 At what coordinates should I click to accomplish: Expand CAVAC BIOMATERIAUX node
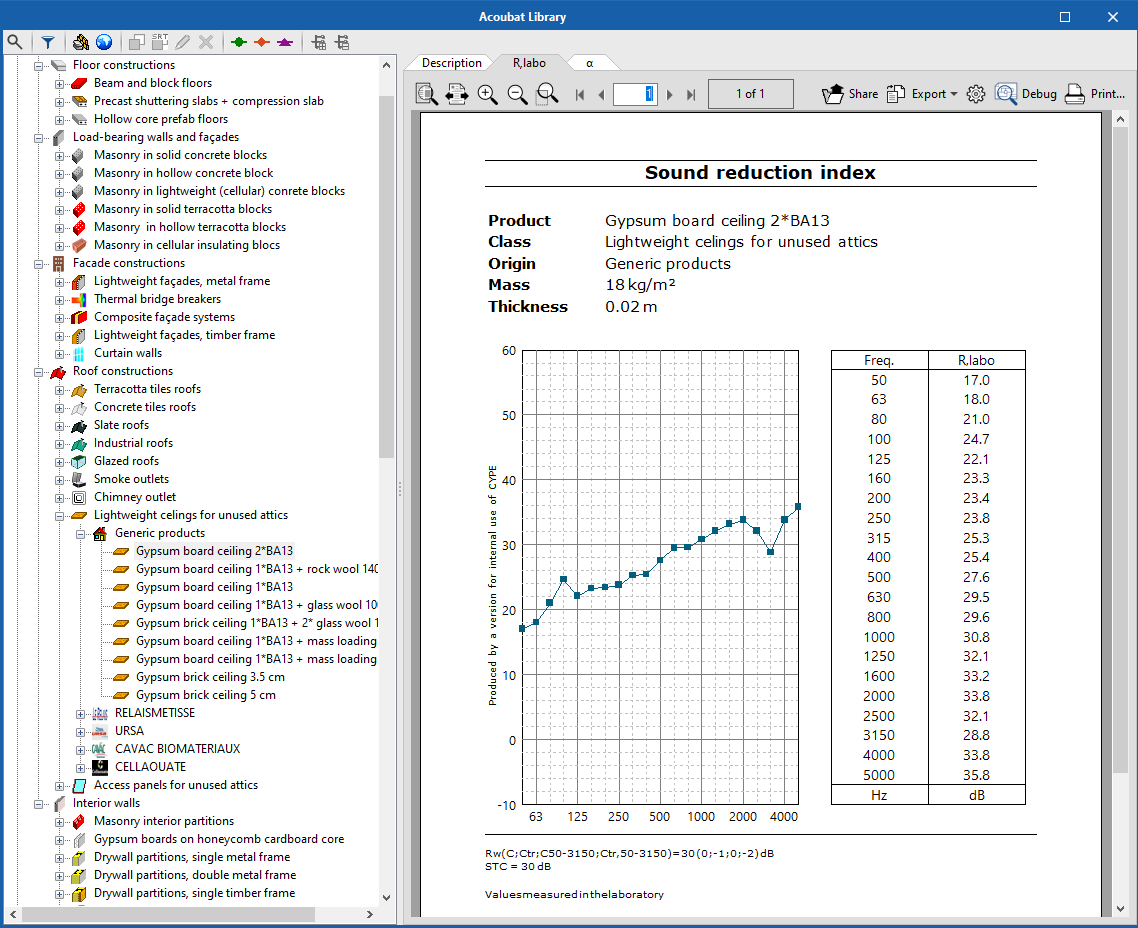(81, 750)
